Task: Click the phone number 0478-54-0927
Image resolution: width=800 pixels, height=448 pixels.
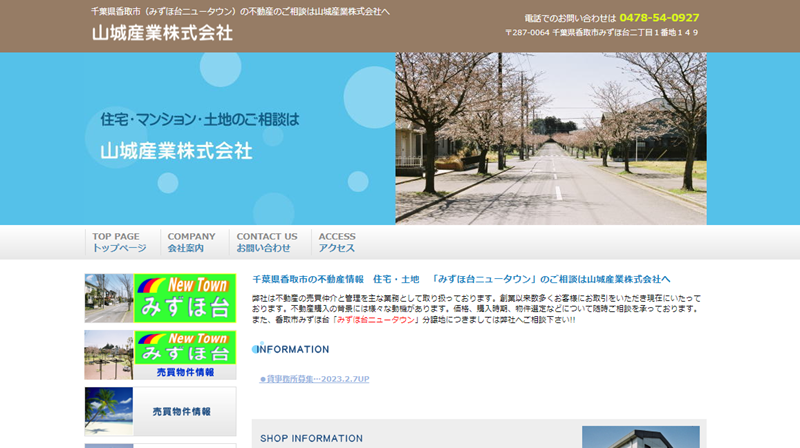Action: [659, 18]
